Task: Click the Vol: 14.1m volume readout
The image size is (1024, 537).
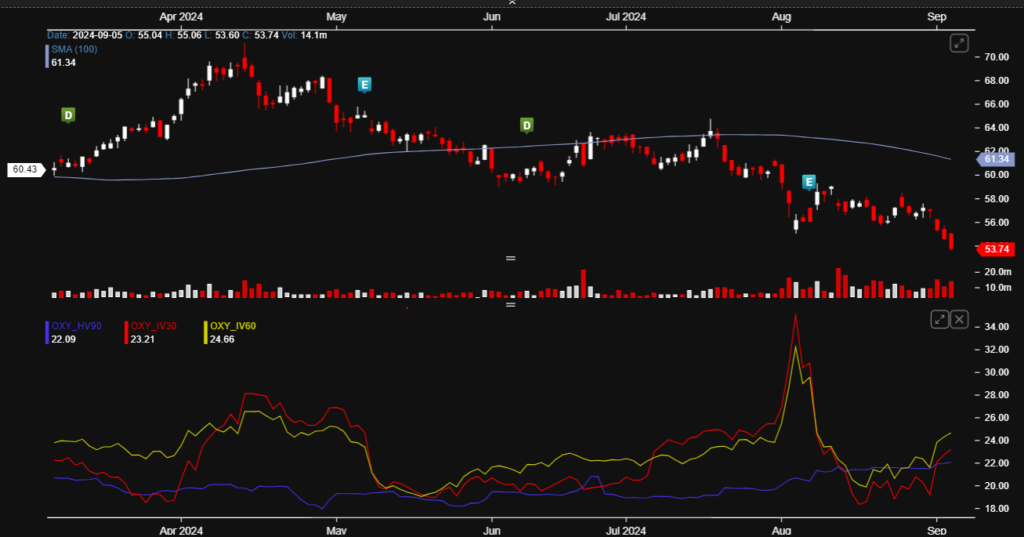Action: [304, 35]
